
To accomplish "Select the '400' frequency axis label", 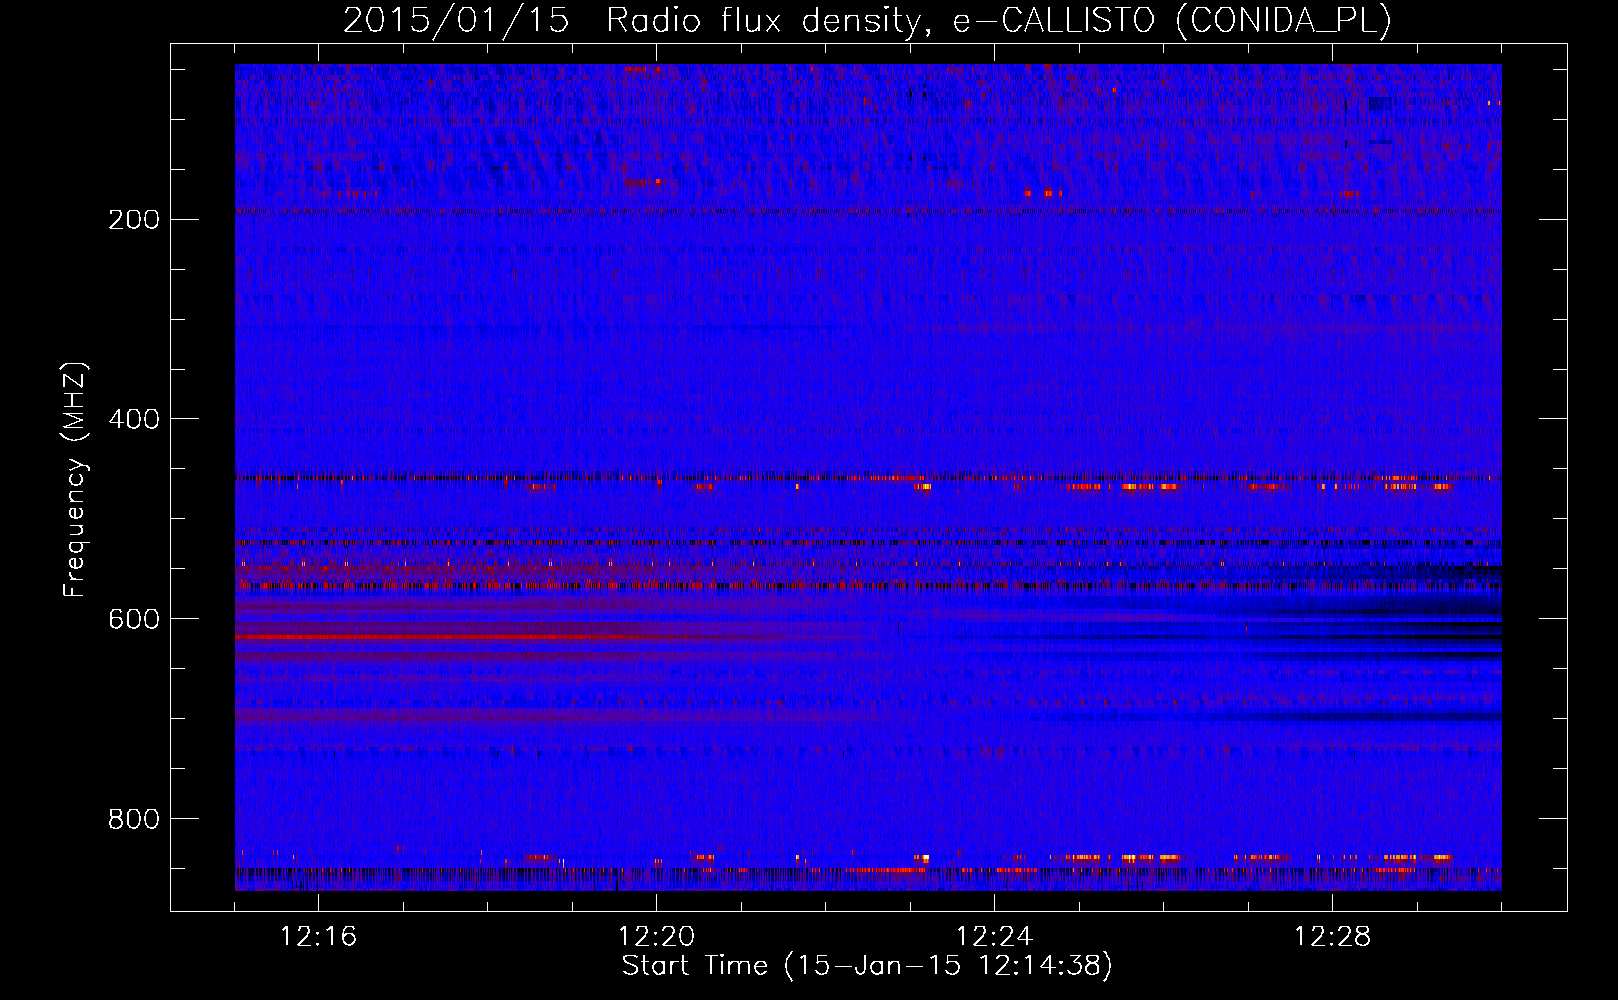I will [134, 419].
